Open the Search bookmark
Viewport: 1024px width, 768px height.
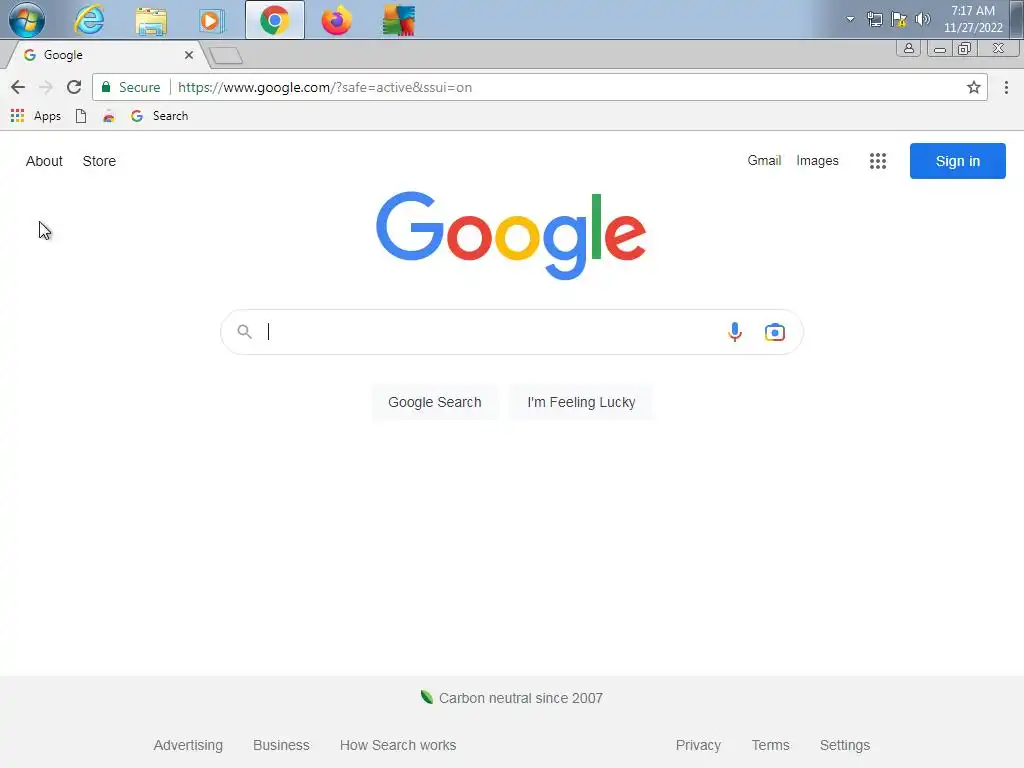point(159,116)
